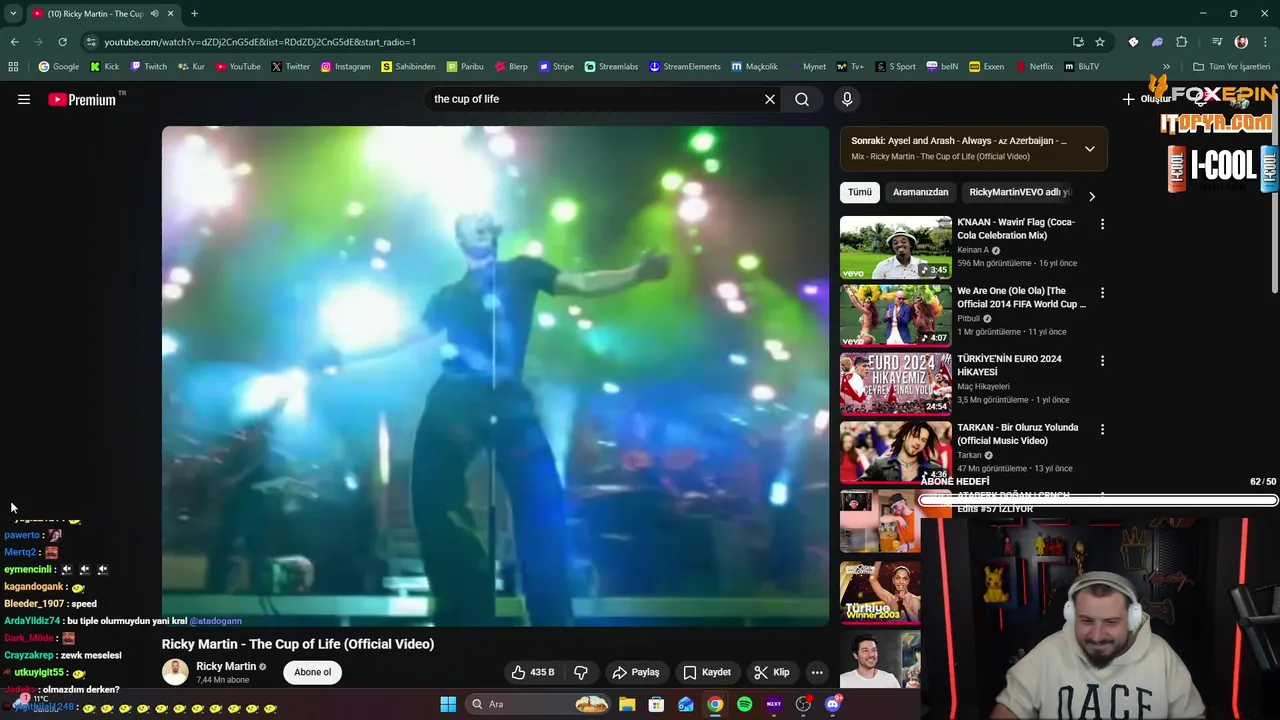Click the video player to pause
This screenshot has width=1280, height=720.
coord(495,375)
